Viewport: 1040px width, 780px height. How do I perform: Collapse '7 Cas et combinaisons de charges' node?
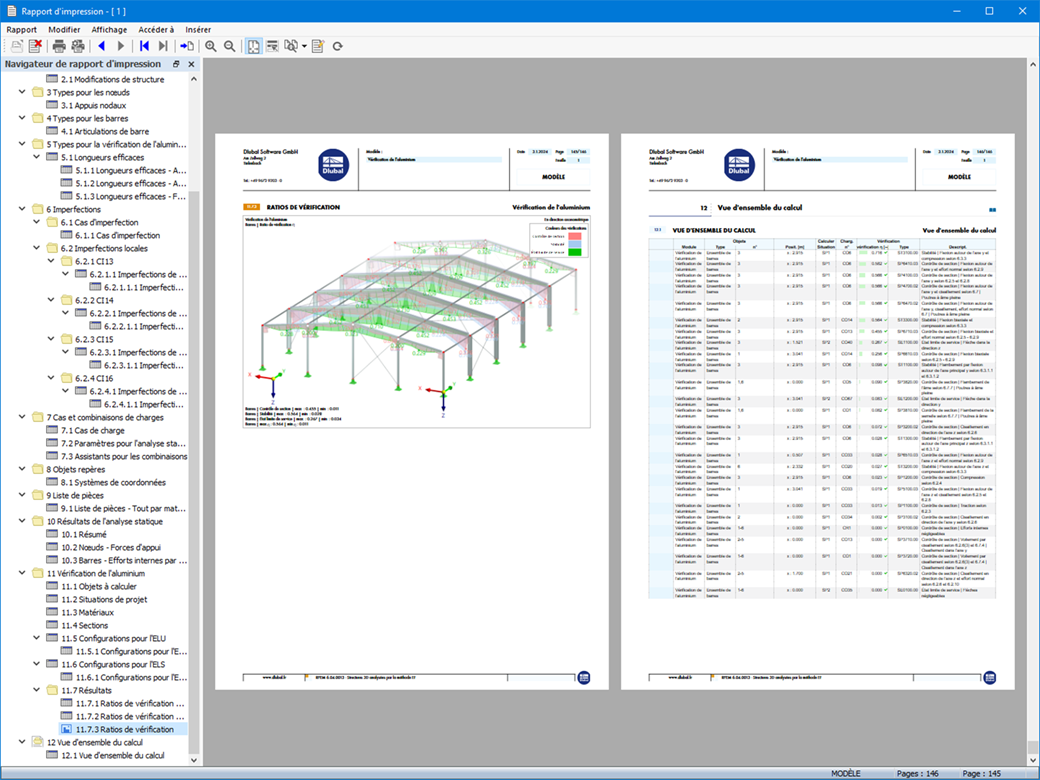click(22, 417)
